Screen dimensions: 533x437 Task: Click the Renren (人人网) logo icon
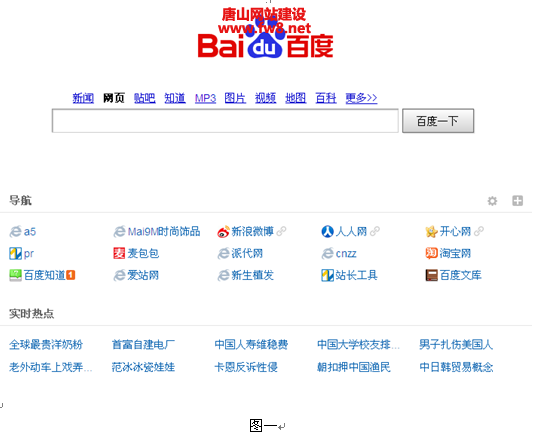[327, 231]
